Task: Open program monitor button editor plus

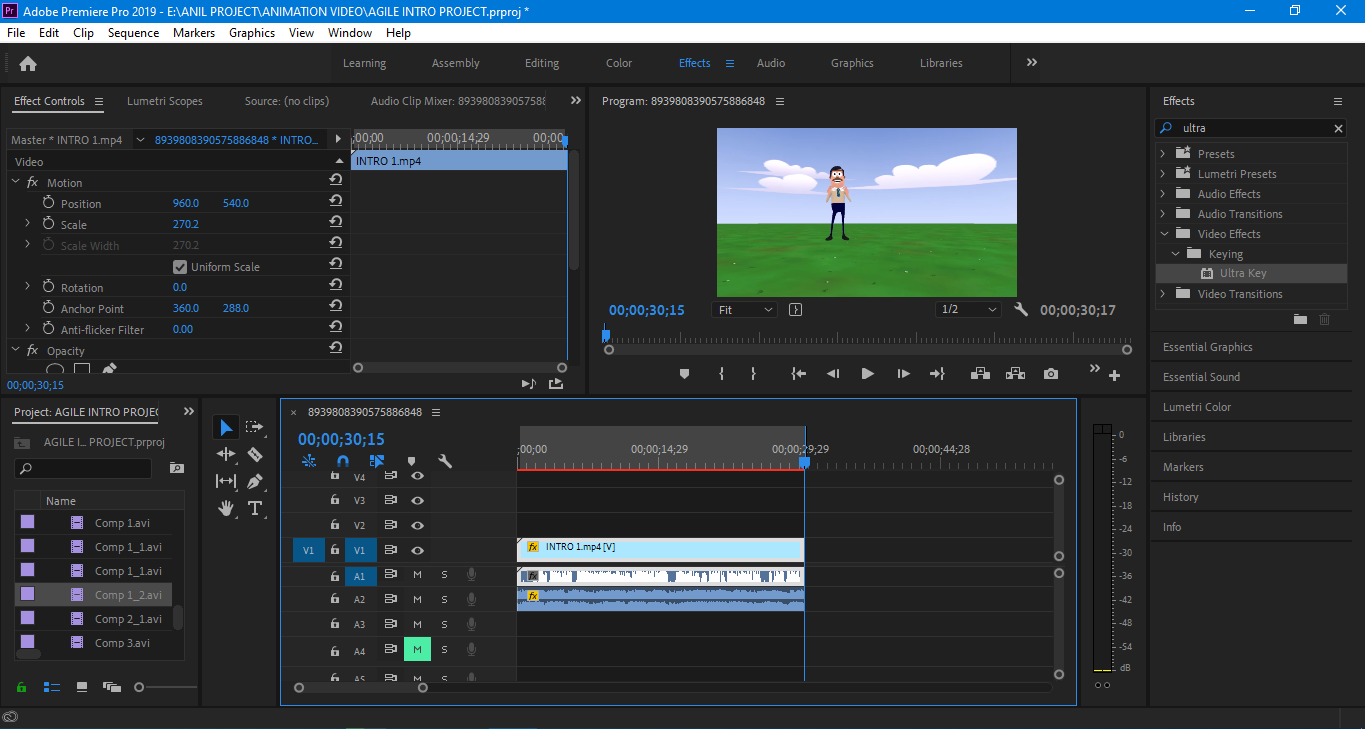Action: pos(1114,376)
